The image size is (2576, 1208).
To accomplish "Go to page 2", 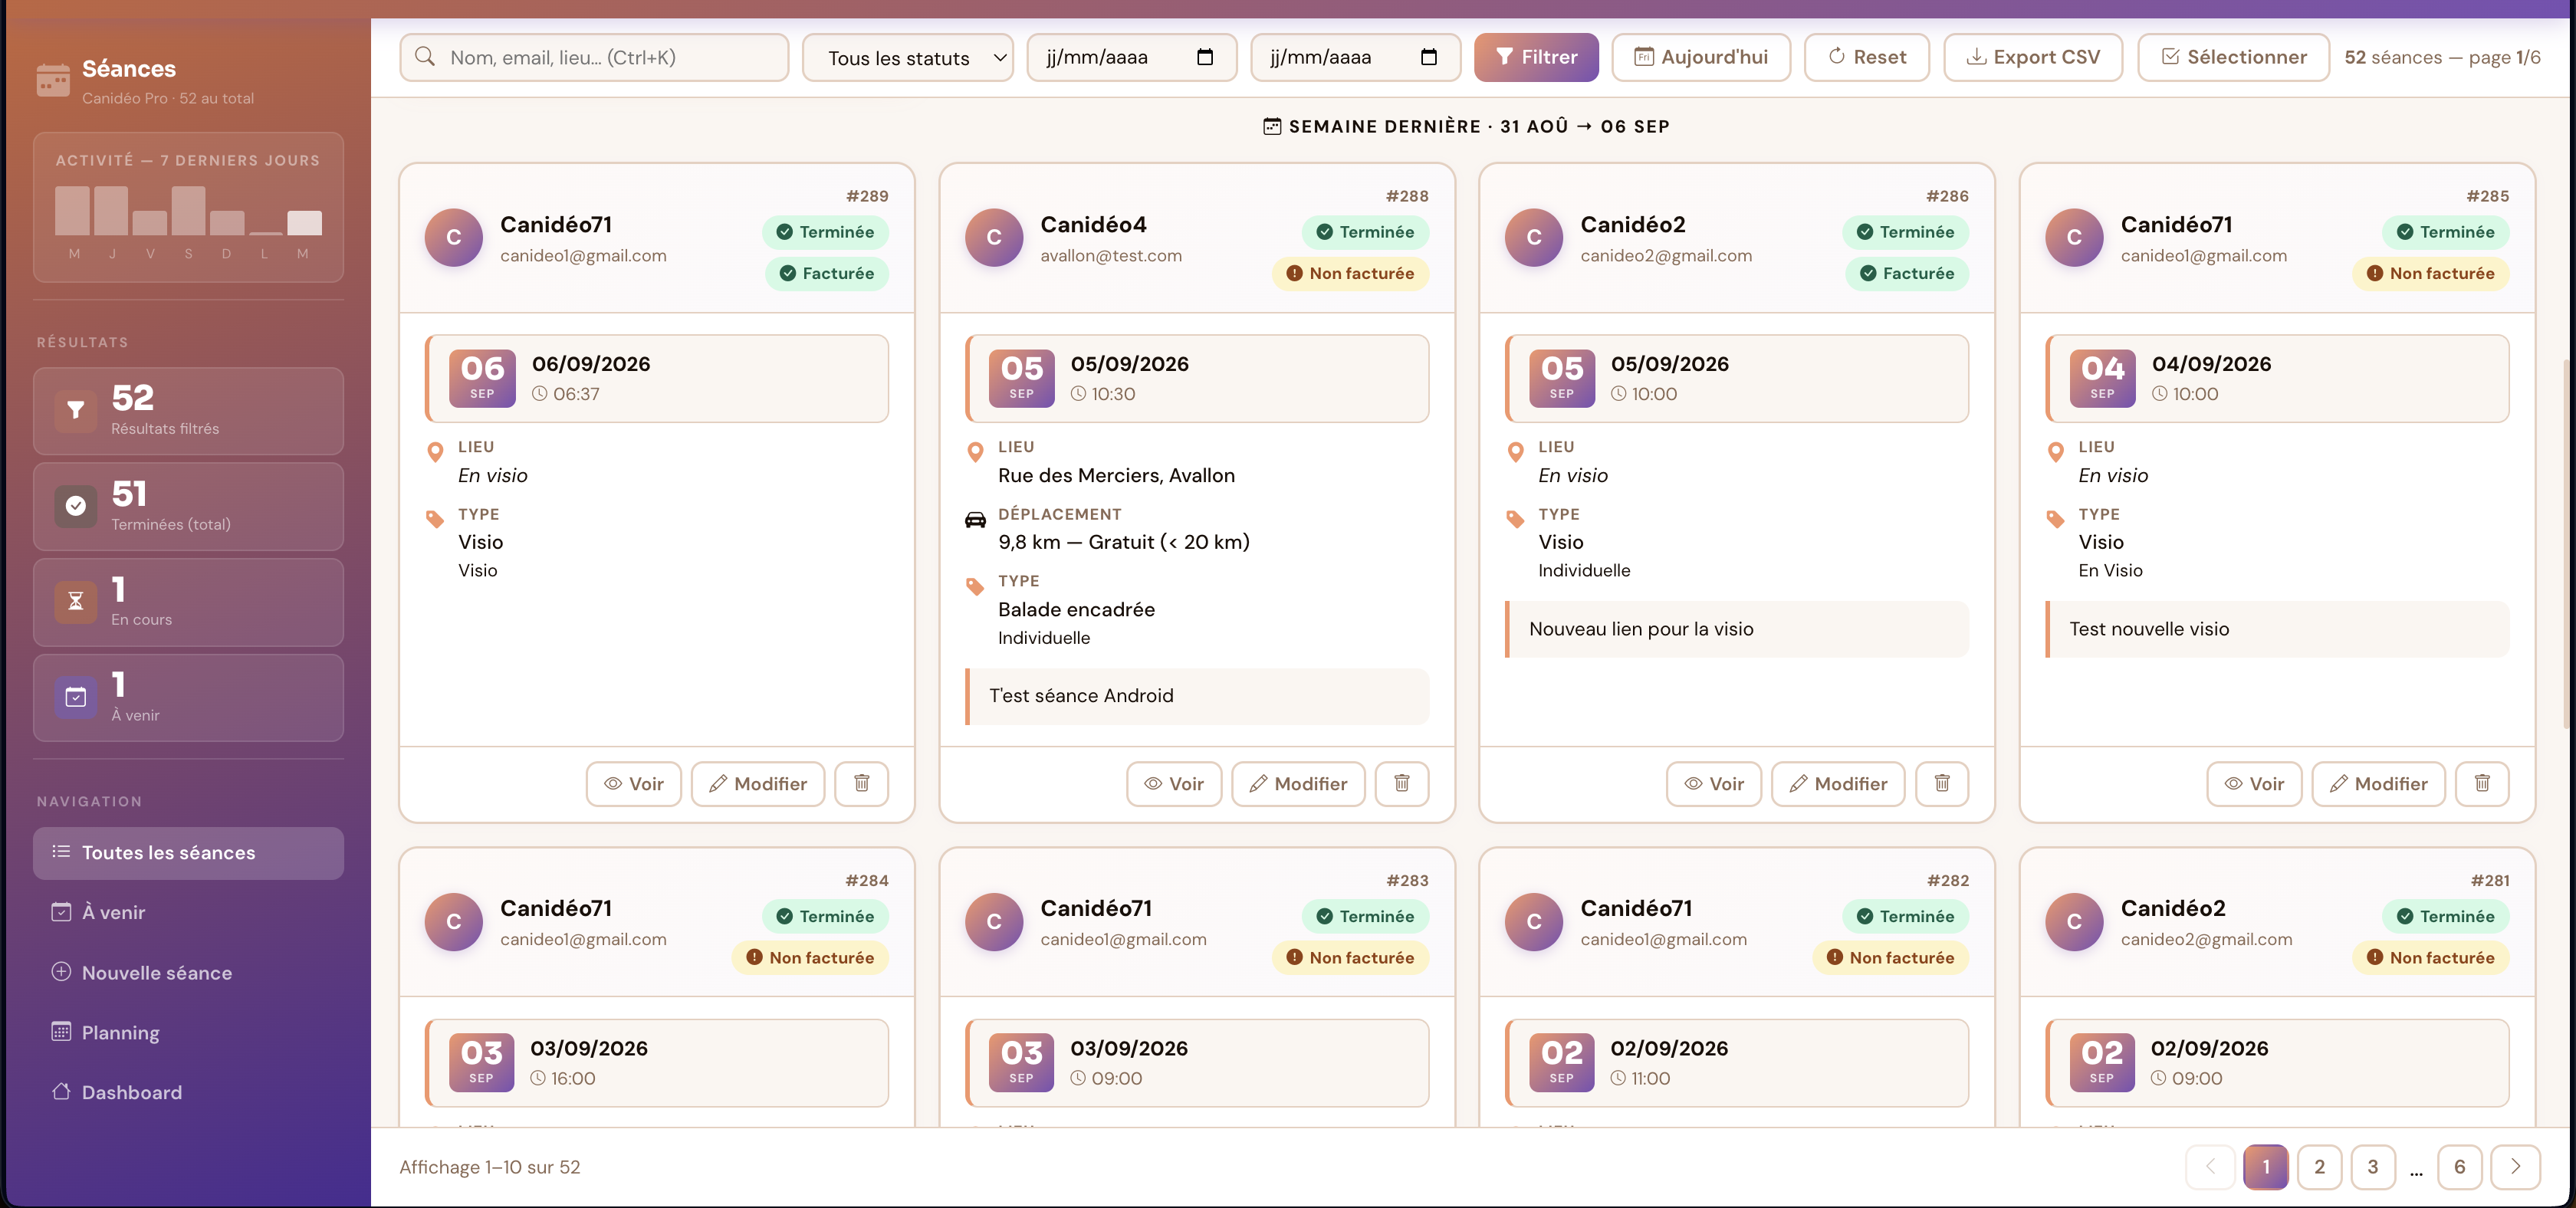I will pos(2319,1167).
